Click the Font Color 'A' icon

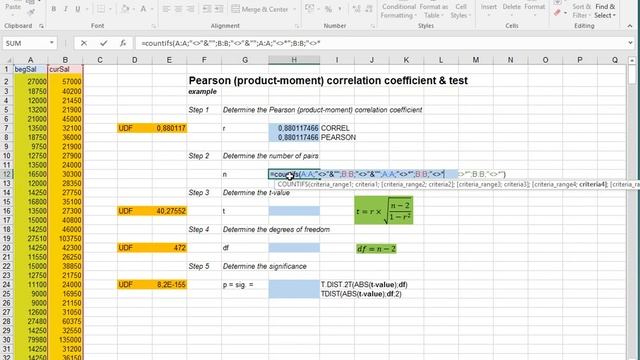pyautogui.click(x=143, y=9)
